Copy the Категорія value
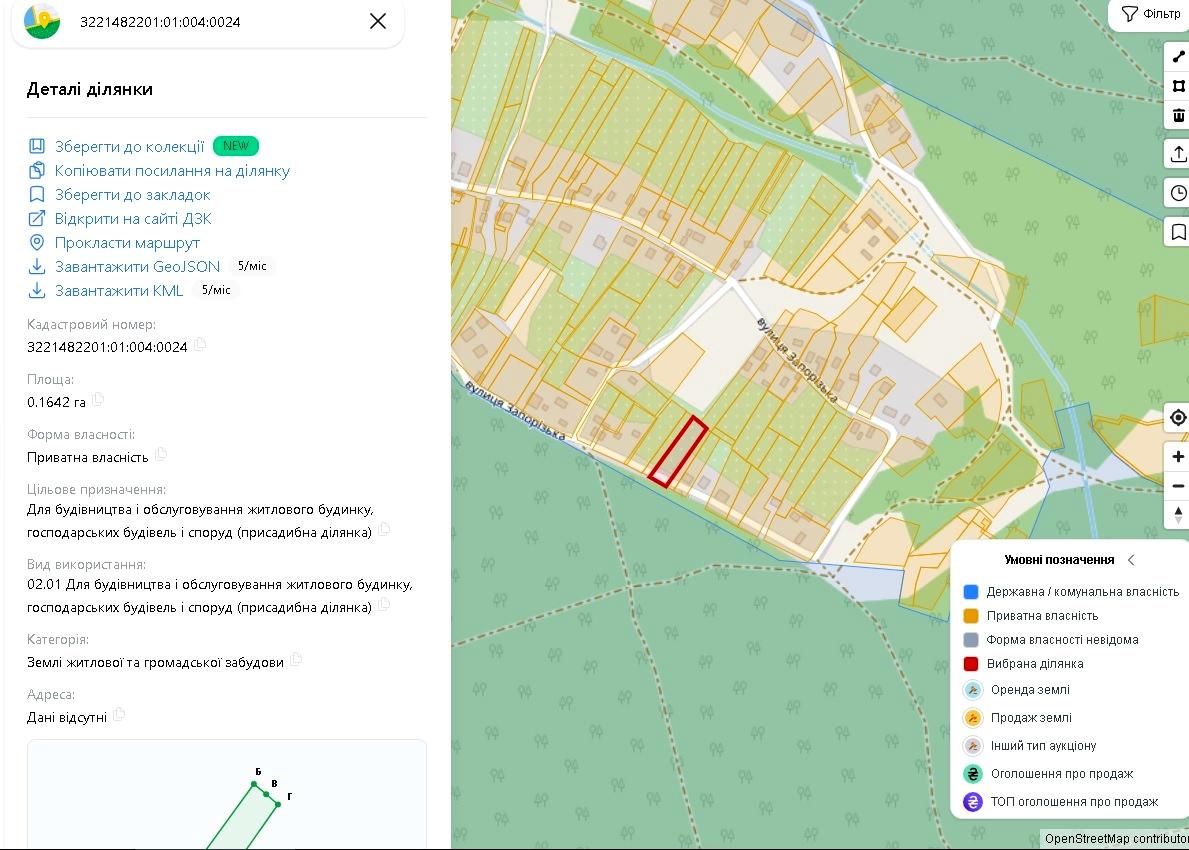1189x850 pixels. click(296, 659)
